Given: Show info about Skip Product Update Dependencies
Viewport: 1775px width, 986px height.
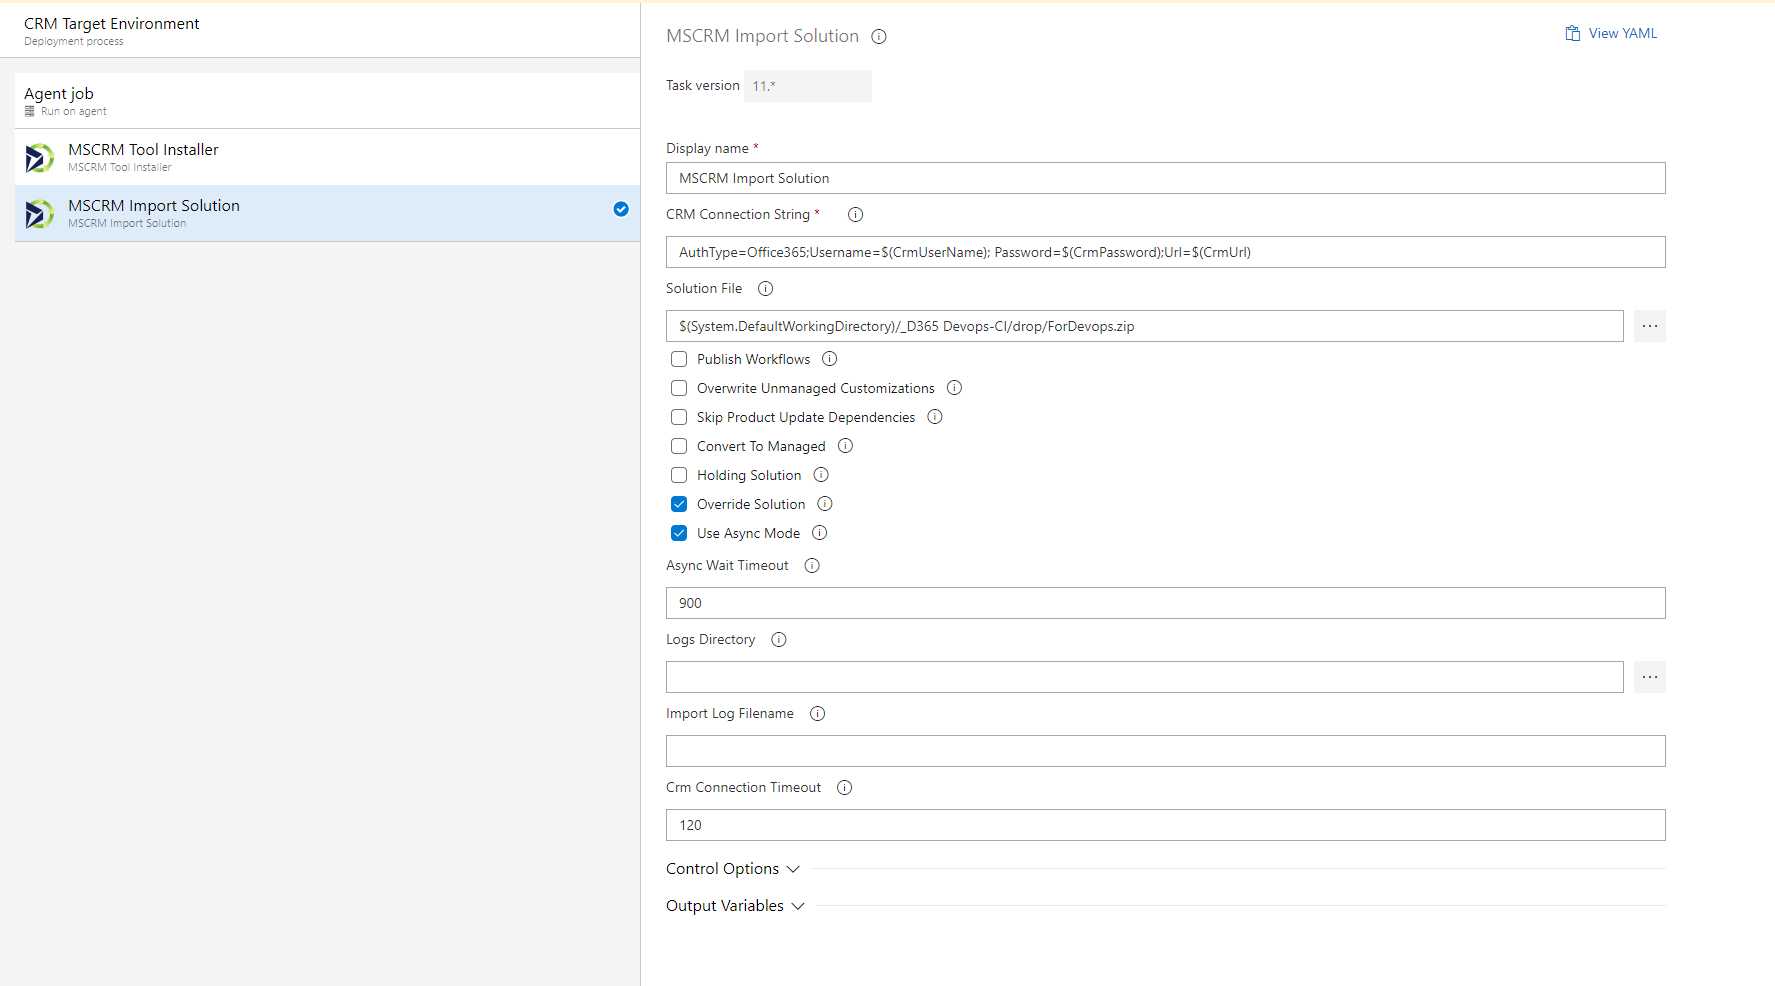Looking at the screenshot, I should click(x=934, y=417).
